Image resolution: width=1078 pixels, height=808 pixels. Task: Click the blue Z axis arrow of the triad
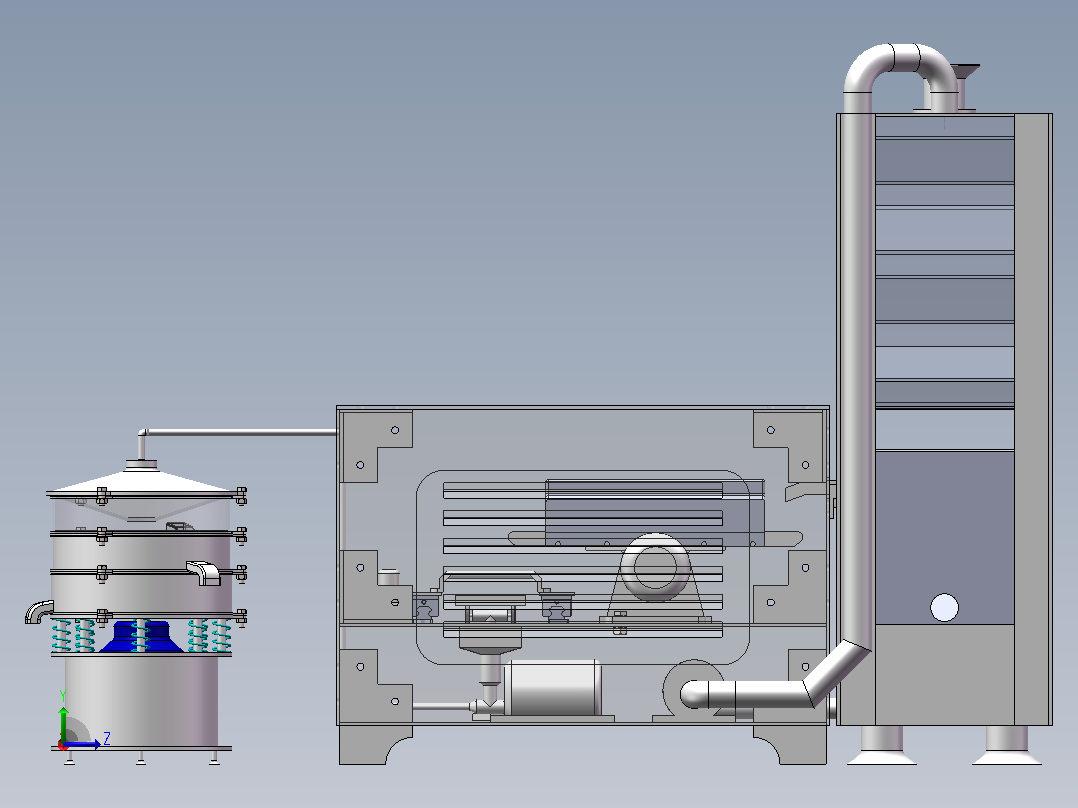(84, 744)
